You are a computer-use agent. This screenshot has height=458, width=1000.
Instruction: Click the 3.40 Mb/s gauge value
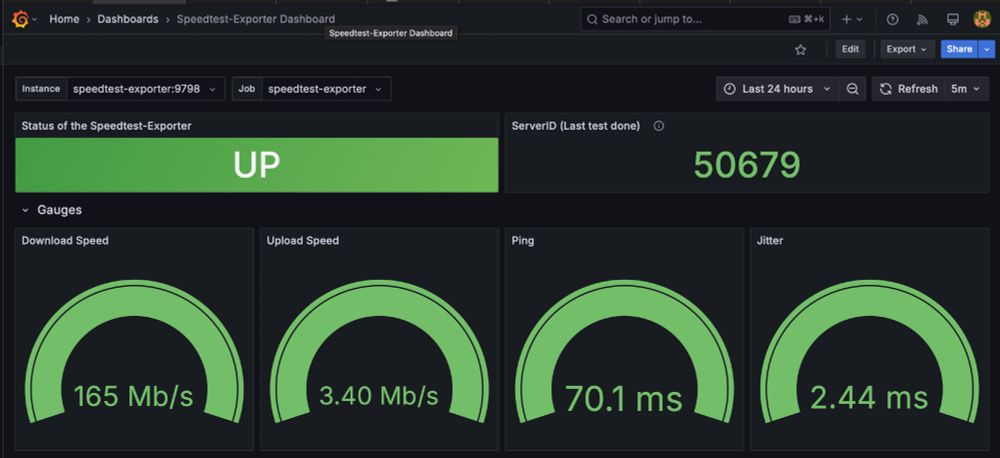pyautogui.click(x=379, y=396)
